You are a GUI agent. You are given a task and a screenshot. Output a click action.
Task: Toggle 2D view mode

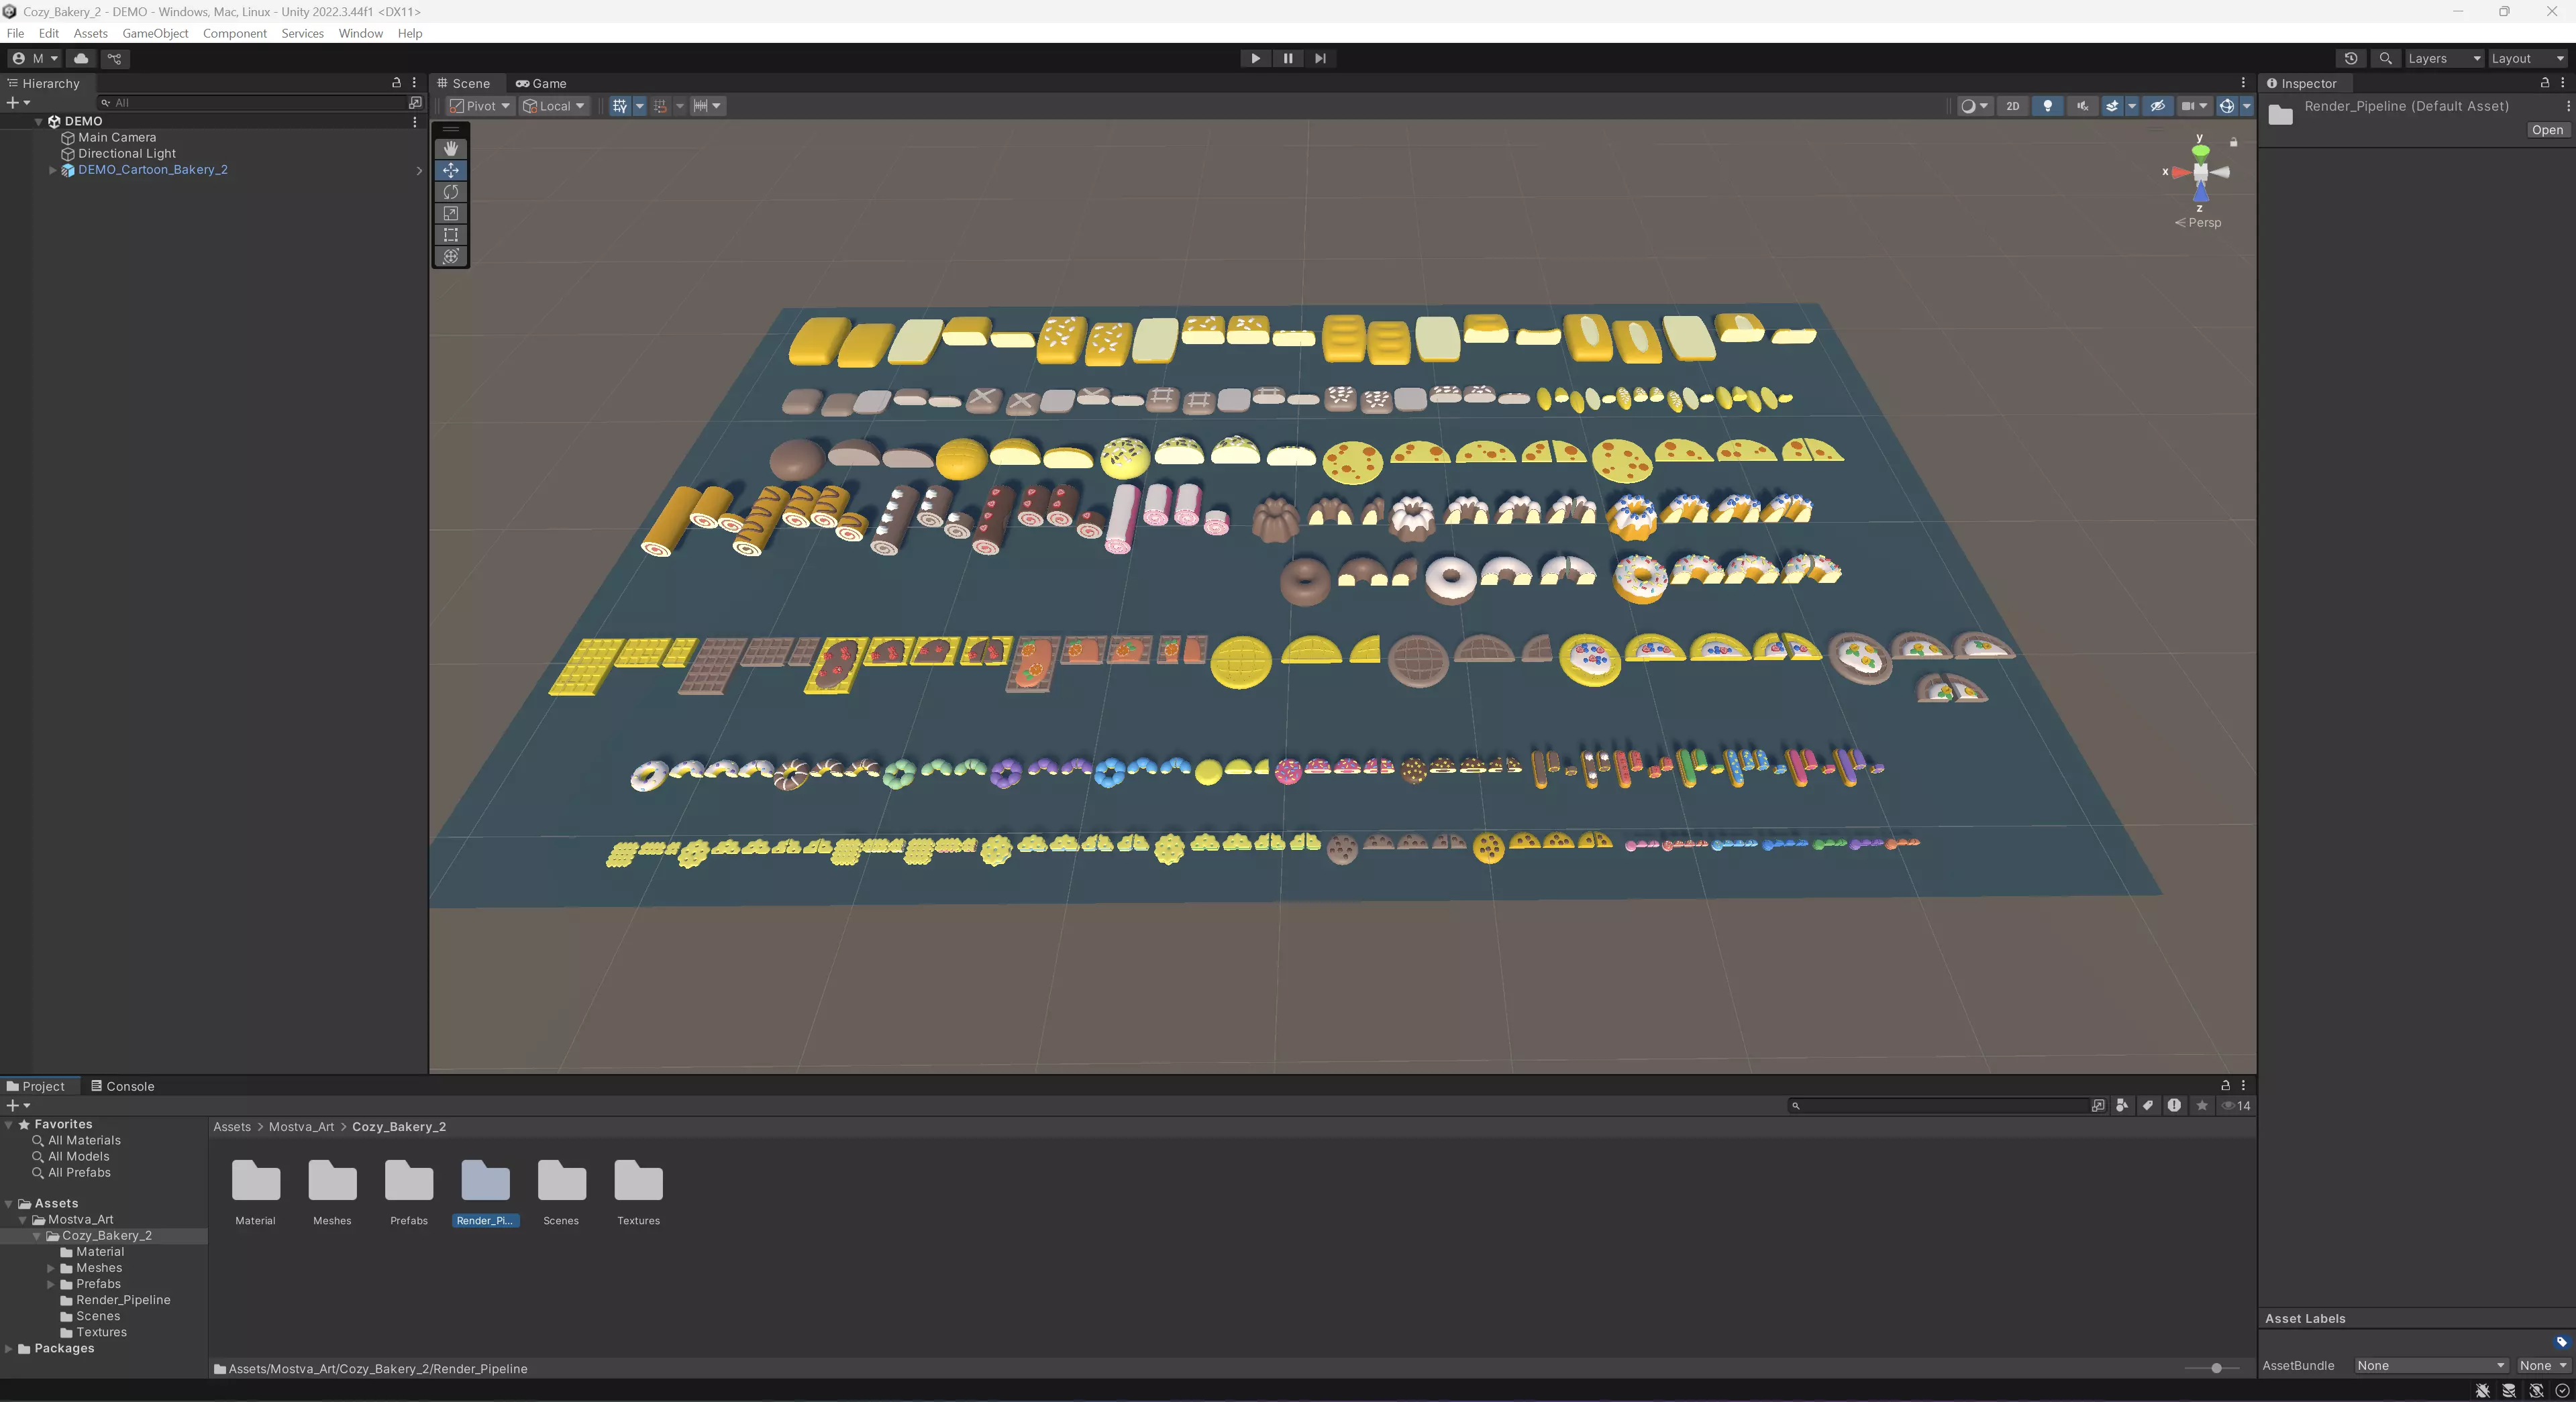[2013, 106]
